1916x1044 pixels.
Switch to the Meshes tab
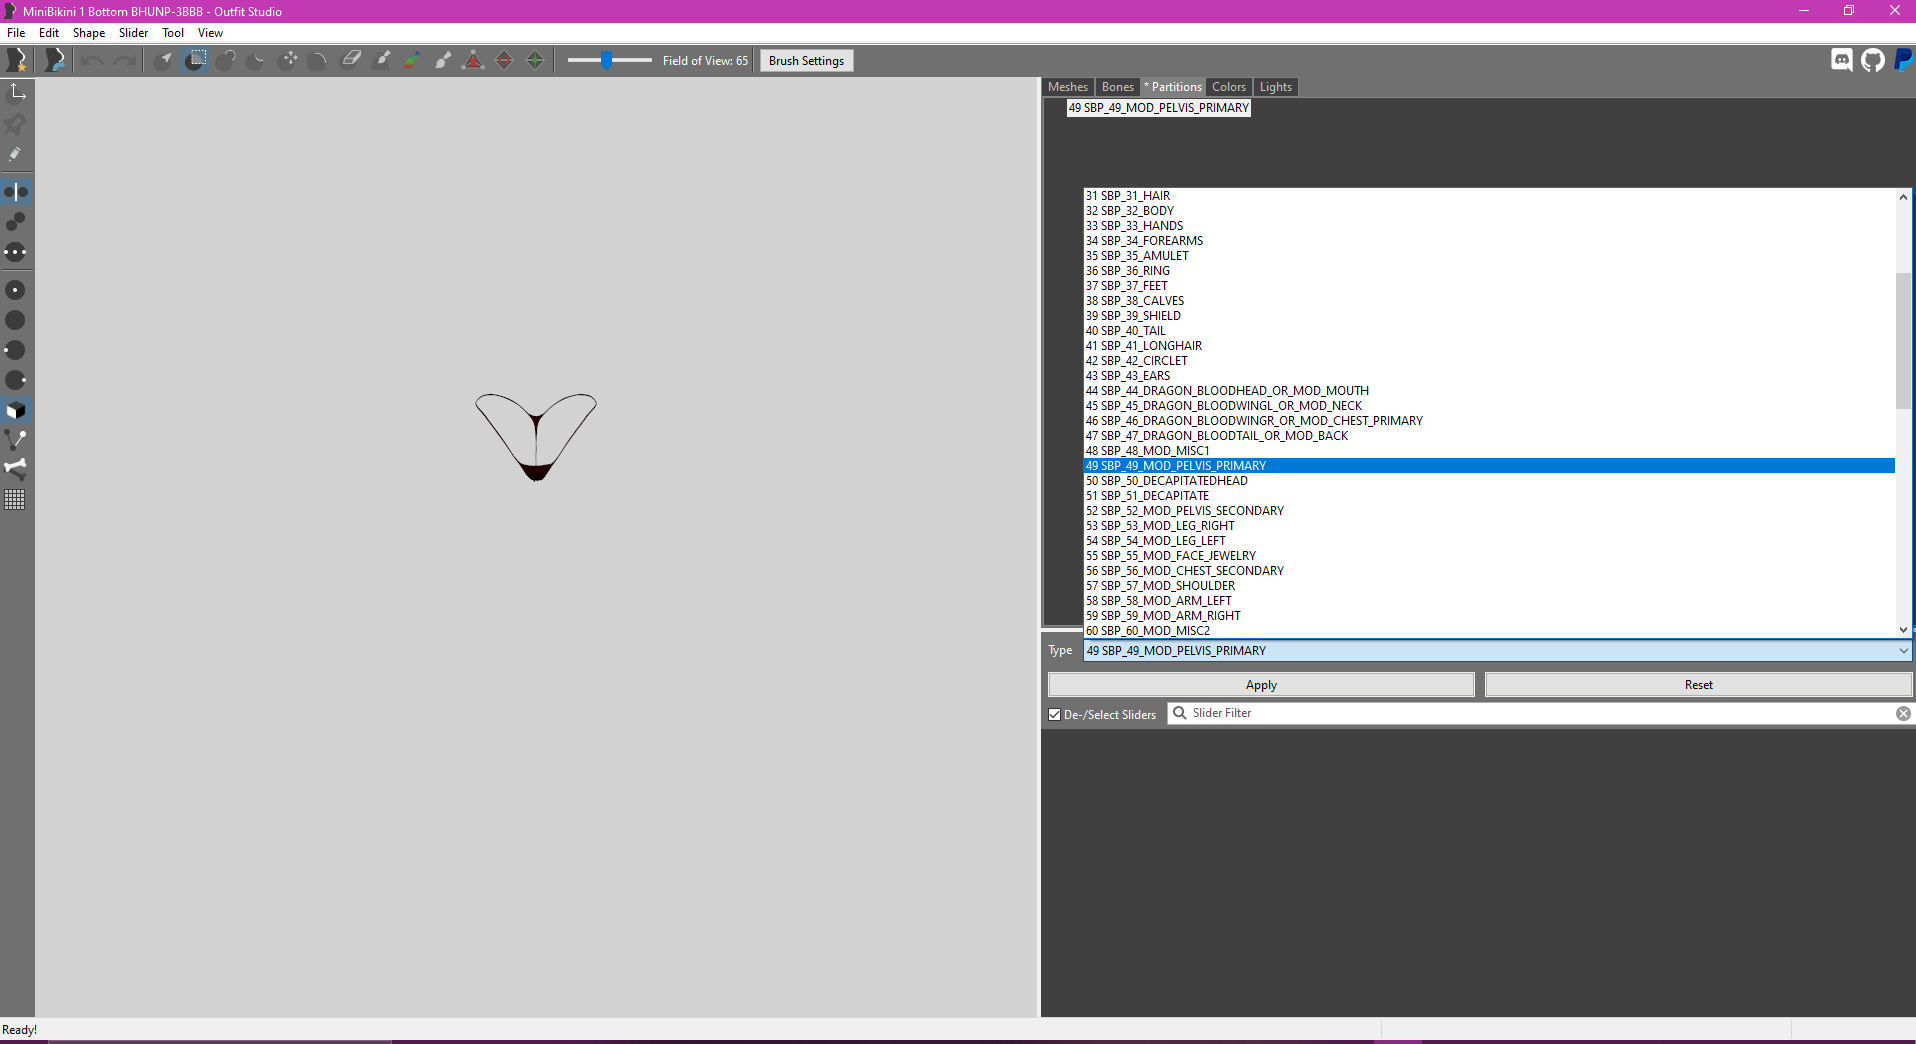click(1067, 87)
